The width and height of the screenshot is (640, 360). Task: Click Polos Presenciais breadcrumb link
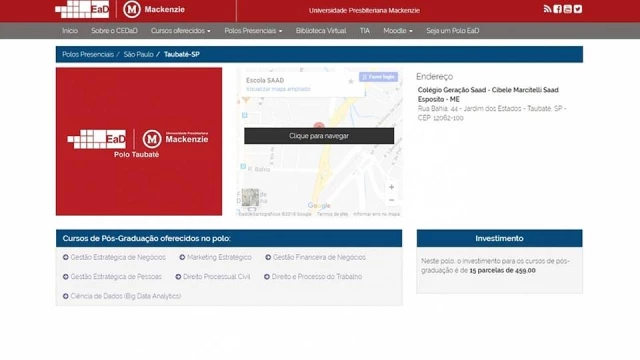pyautogui.click(x=88, y=54)
